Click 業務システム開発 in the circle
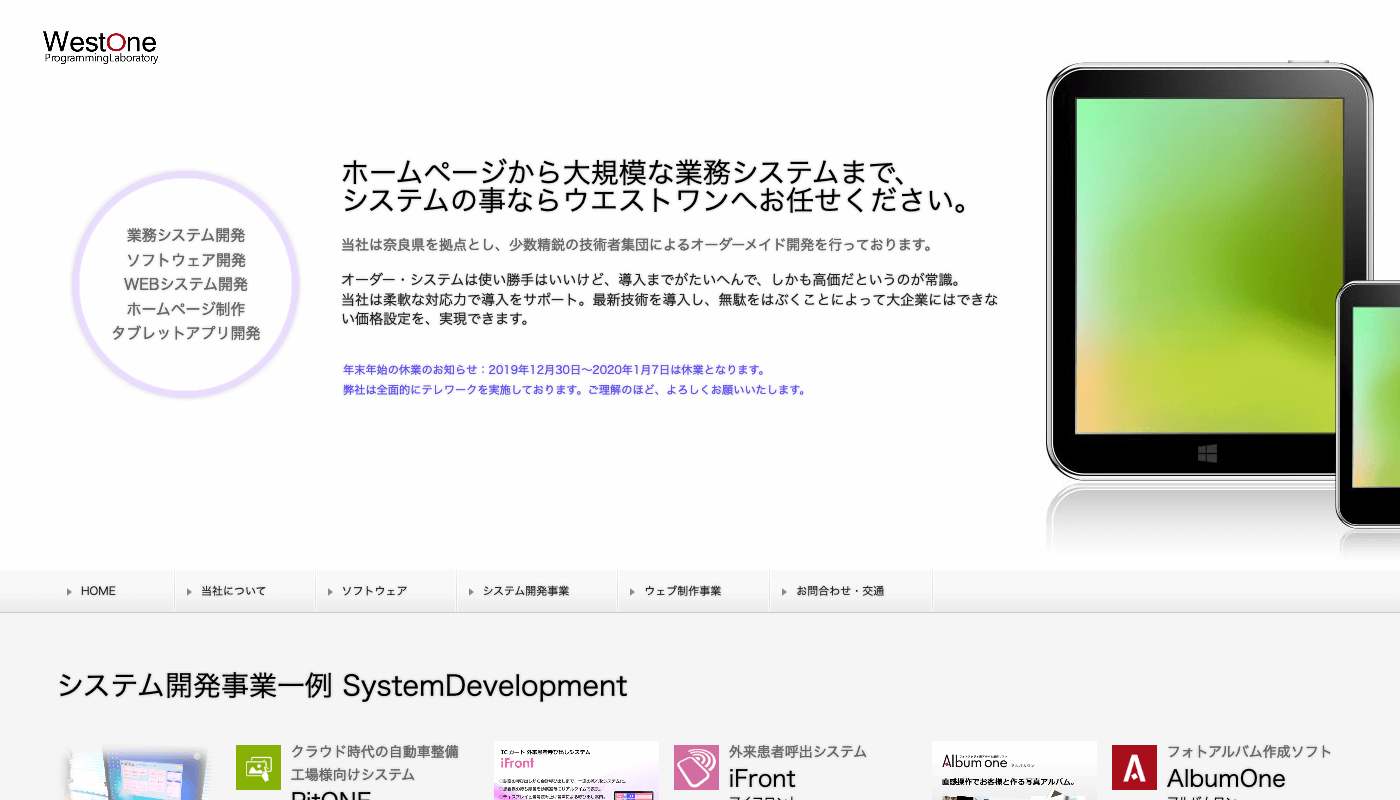This screenshot has width=1400, height=800. [x=186, y=236]
